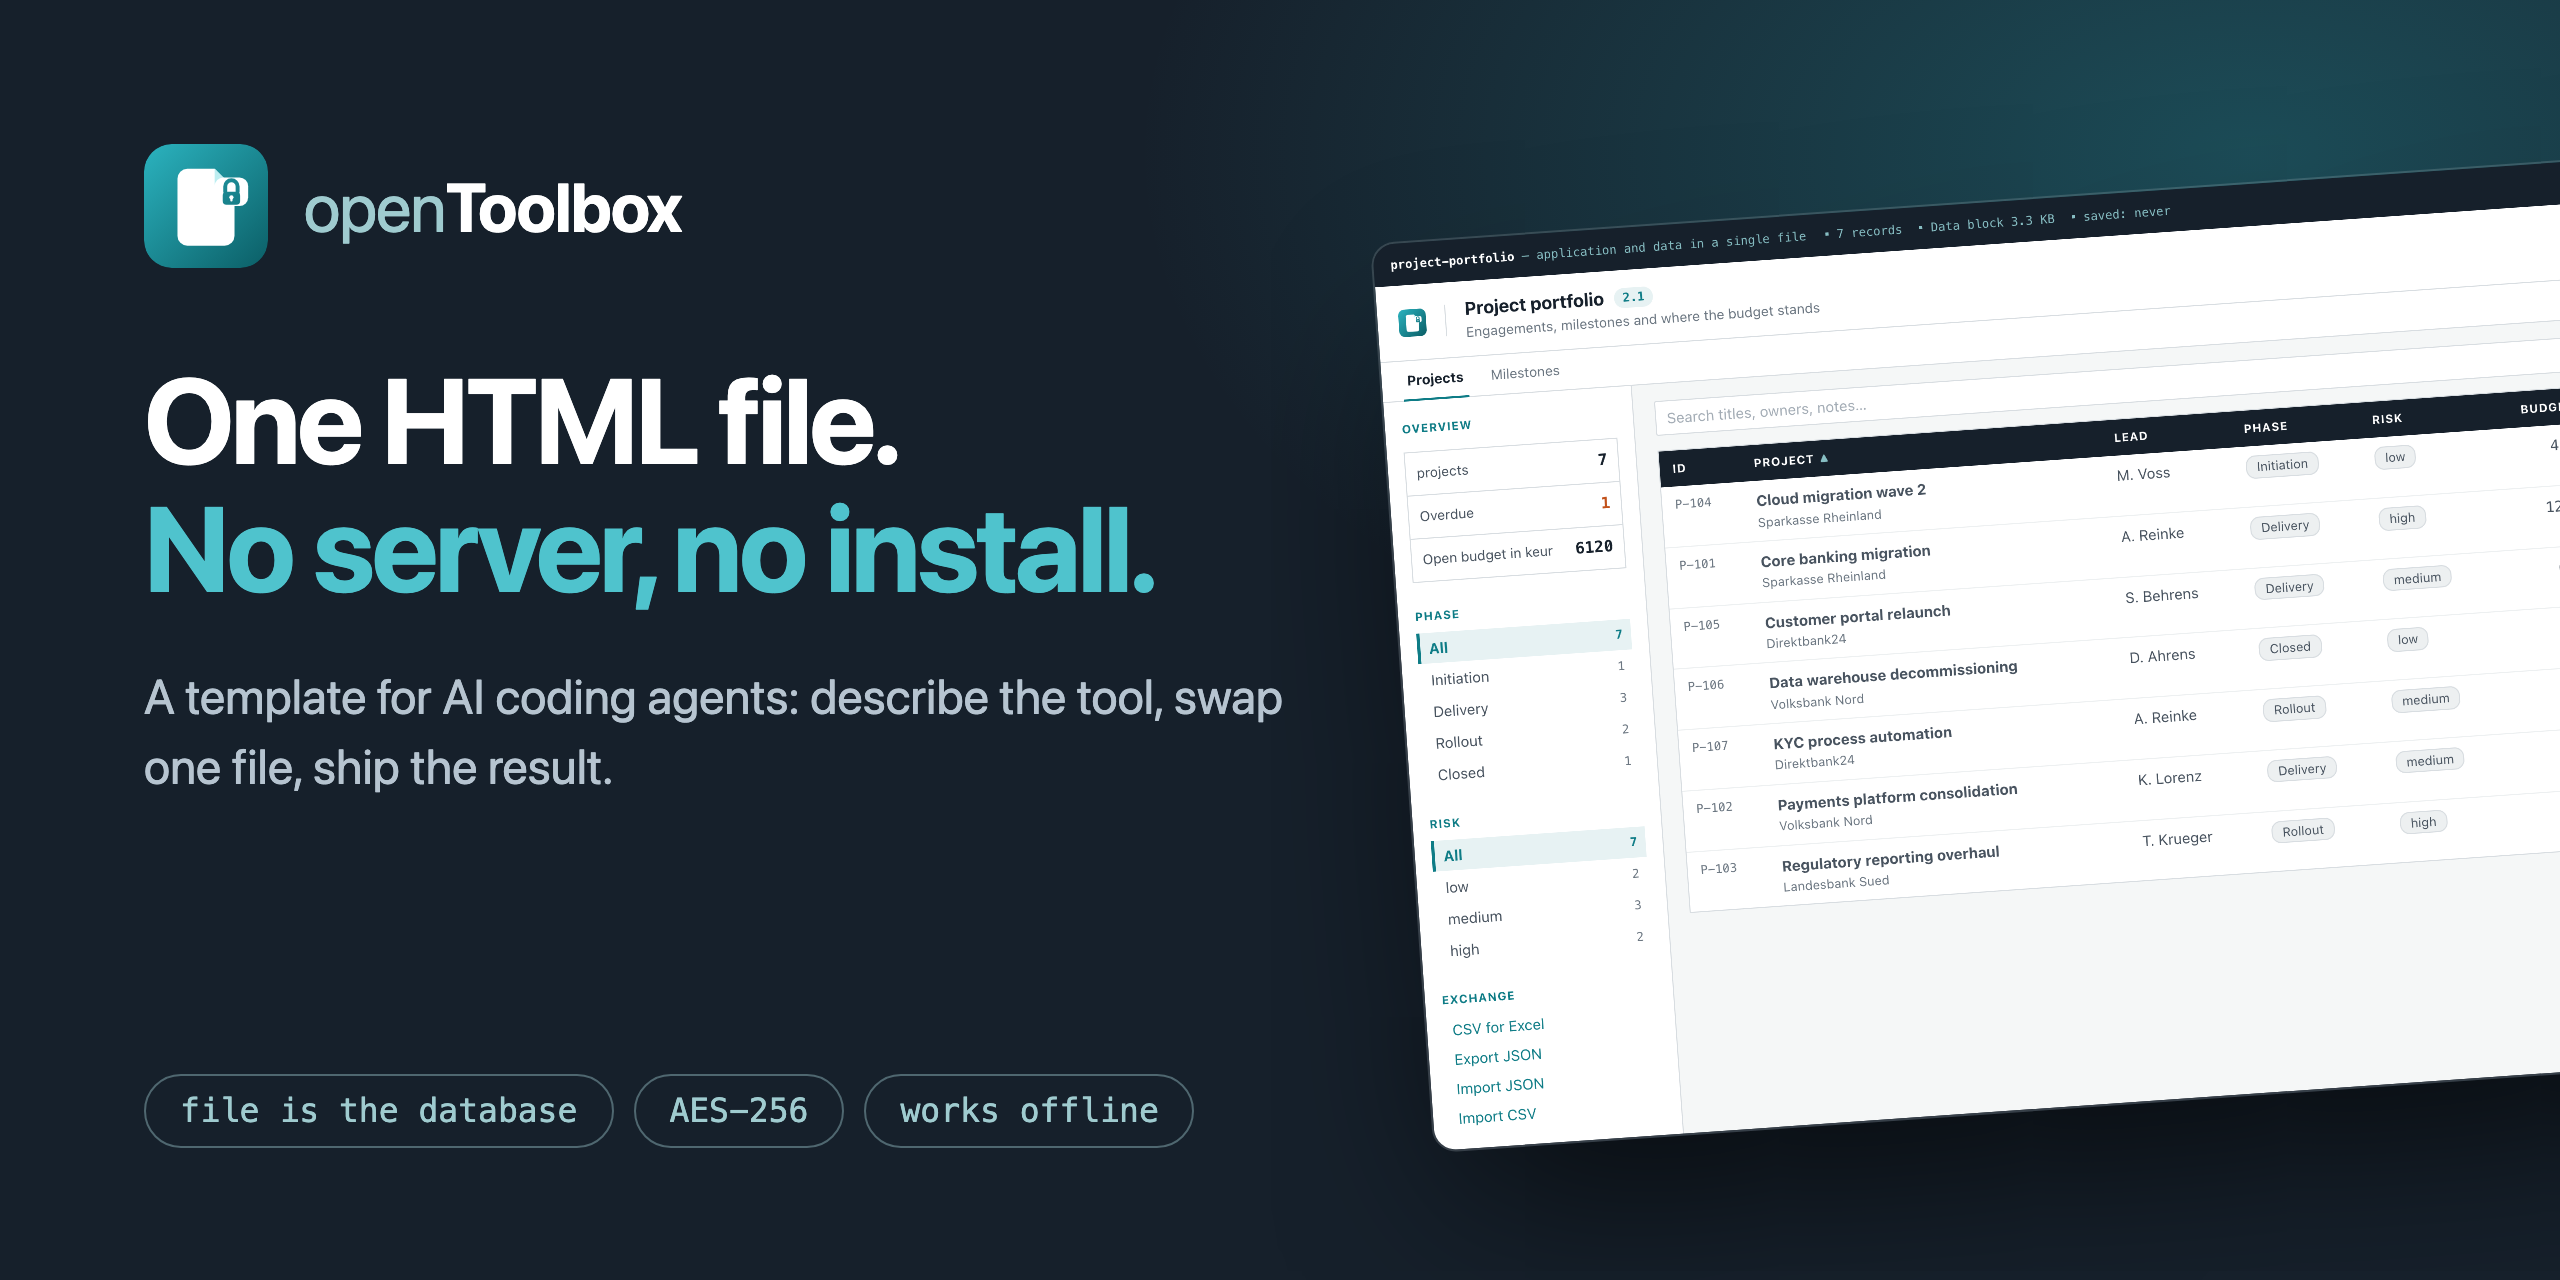This screenshot has height=1280, width=2560.
Task: Sort by the PHASE column header
Action: coord(2265,428)
